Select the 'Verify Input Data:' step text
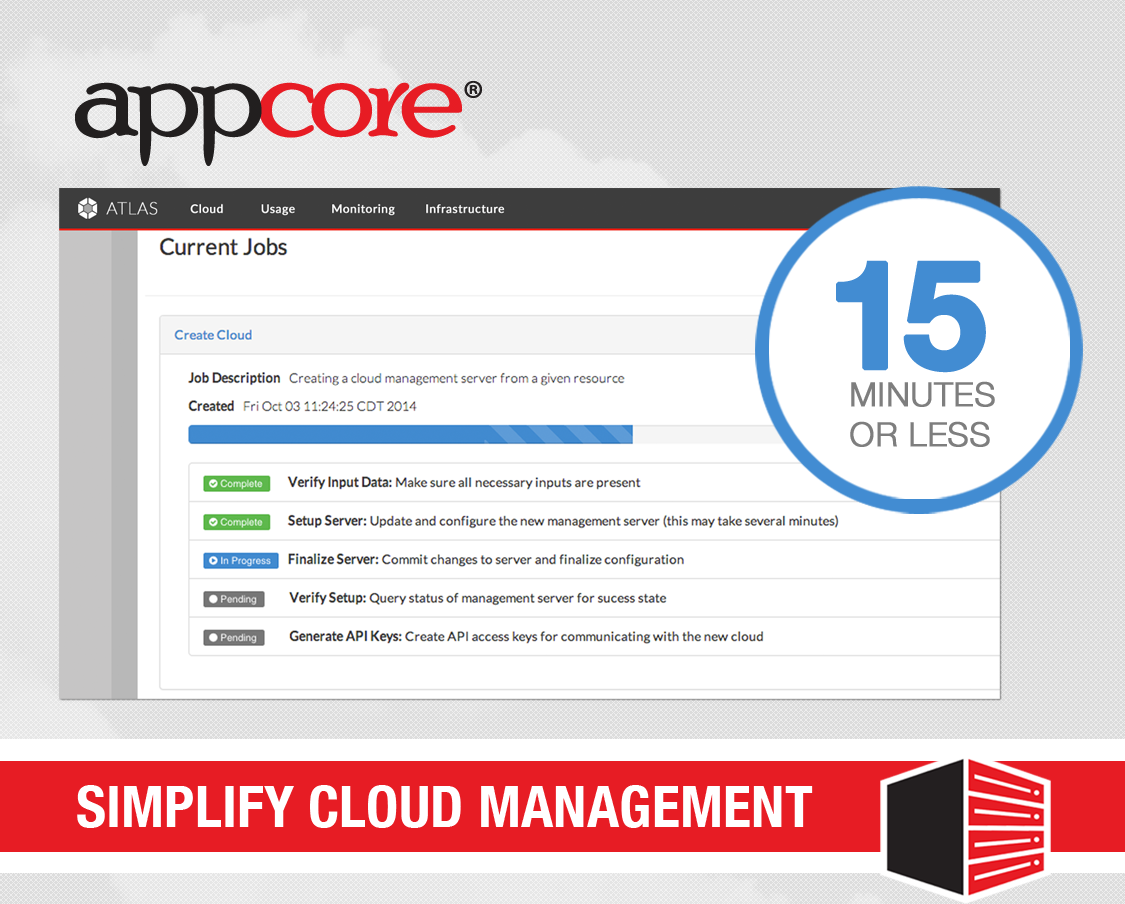The width and height of the screenshot is (1125, 904). coord(340,483)
